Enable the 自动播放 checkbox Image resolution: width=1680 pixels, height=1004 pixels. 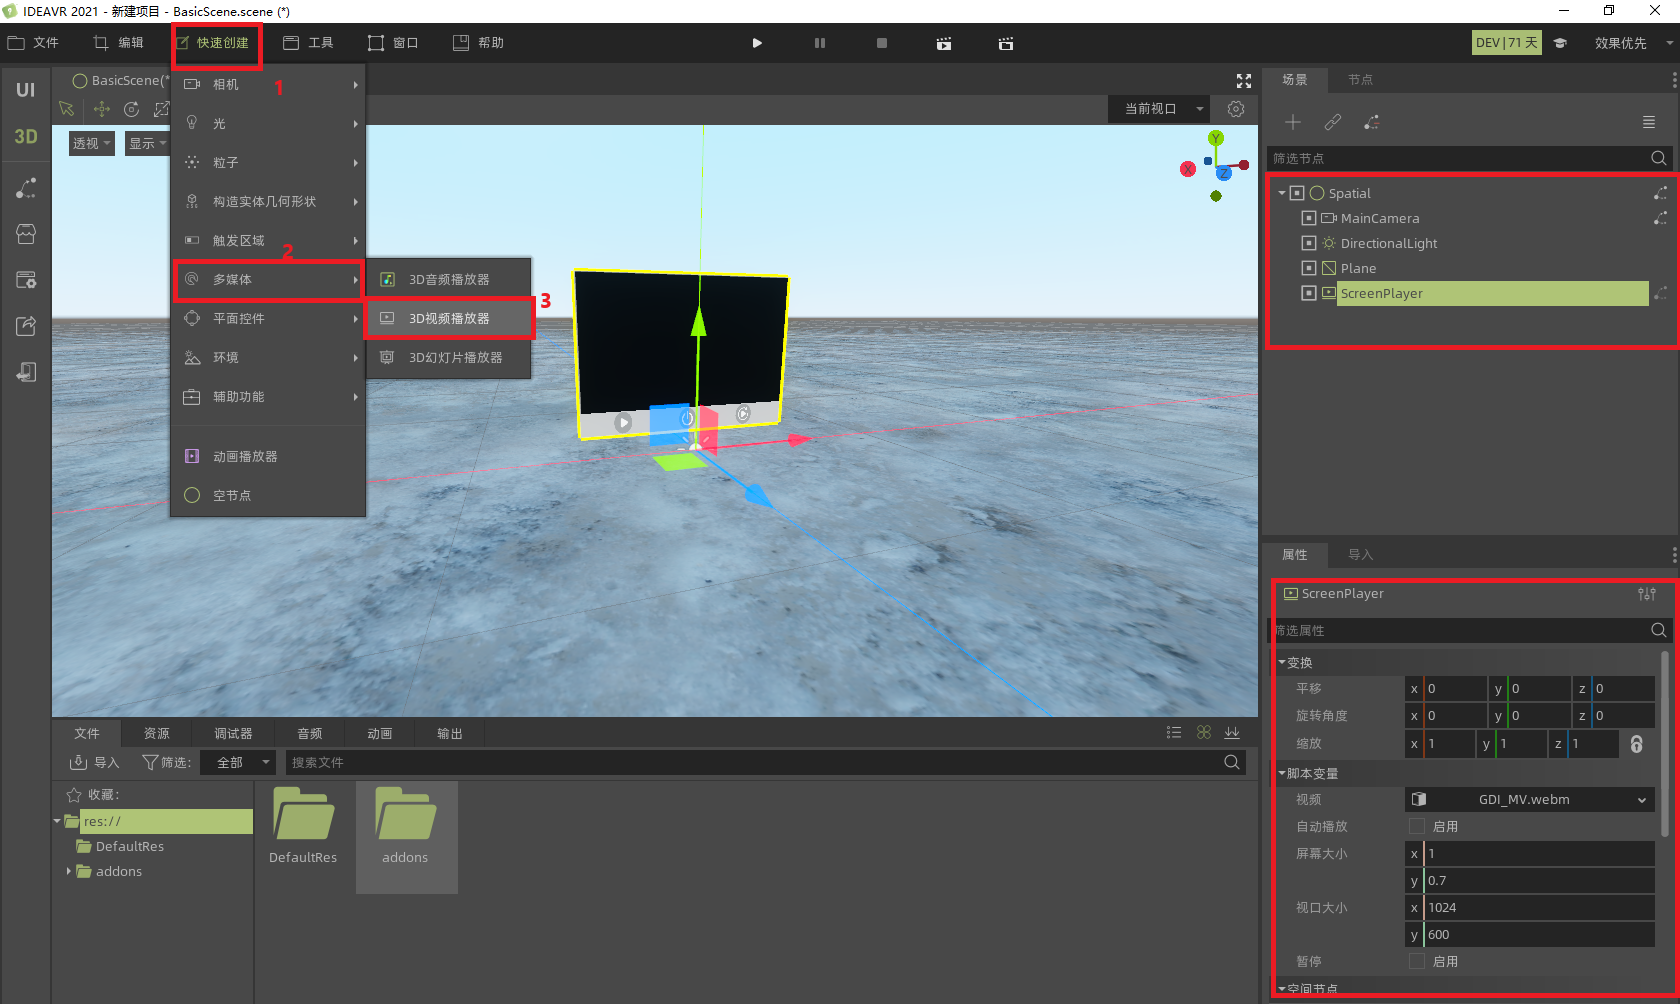1416,826
